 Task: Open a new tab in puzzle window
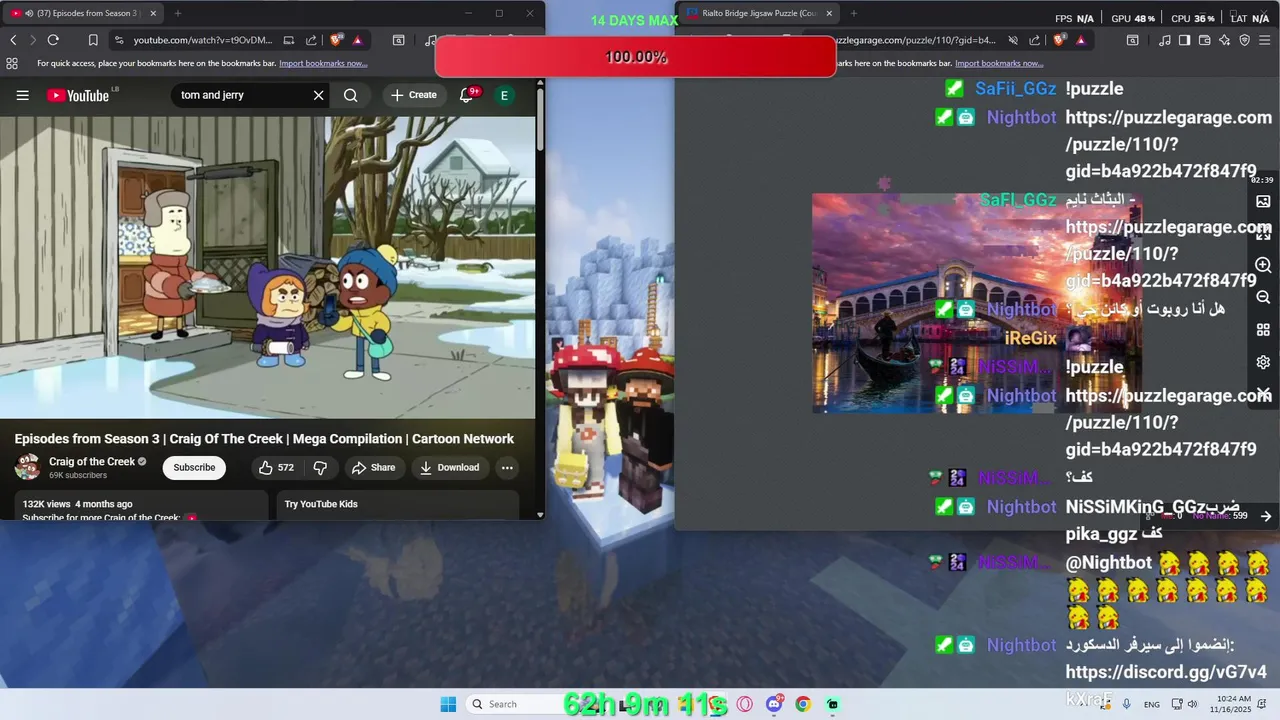click(853, 13)
